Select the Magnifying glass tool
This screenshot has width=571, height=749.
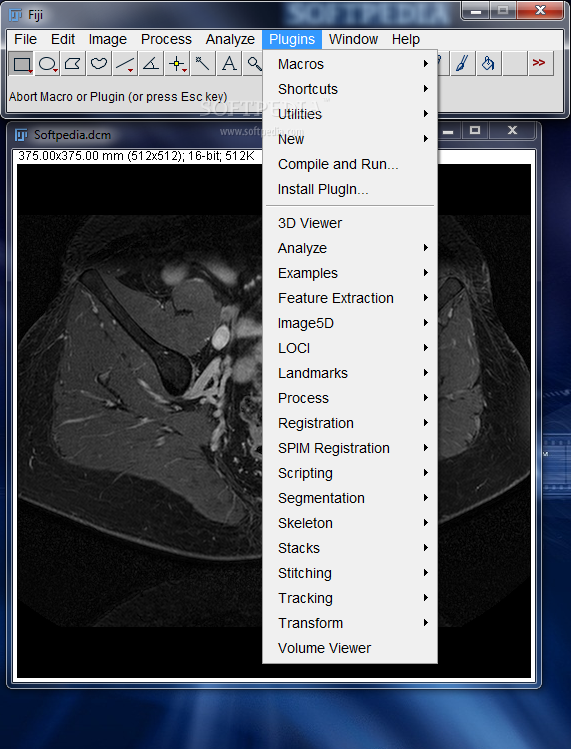[253, 64]
